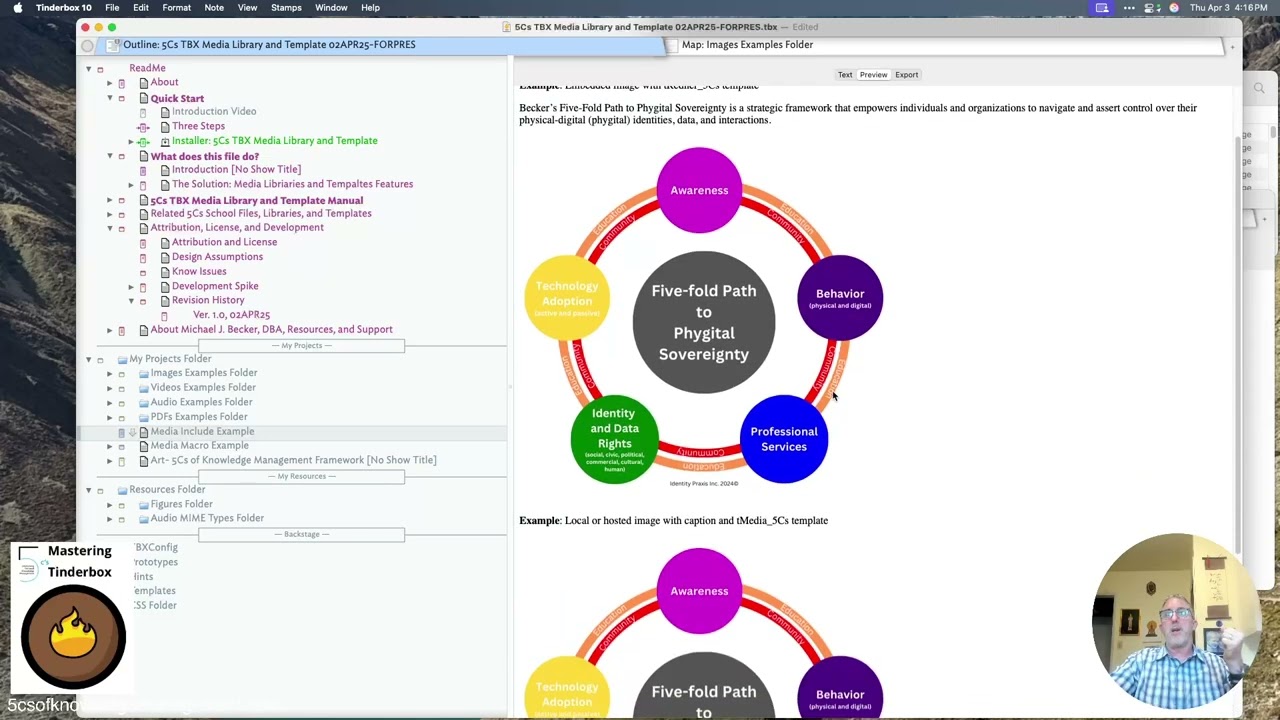Click the blue Professional Services circle
This screenshot has width=1280, height=720.
tap(784, 440)
